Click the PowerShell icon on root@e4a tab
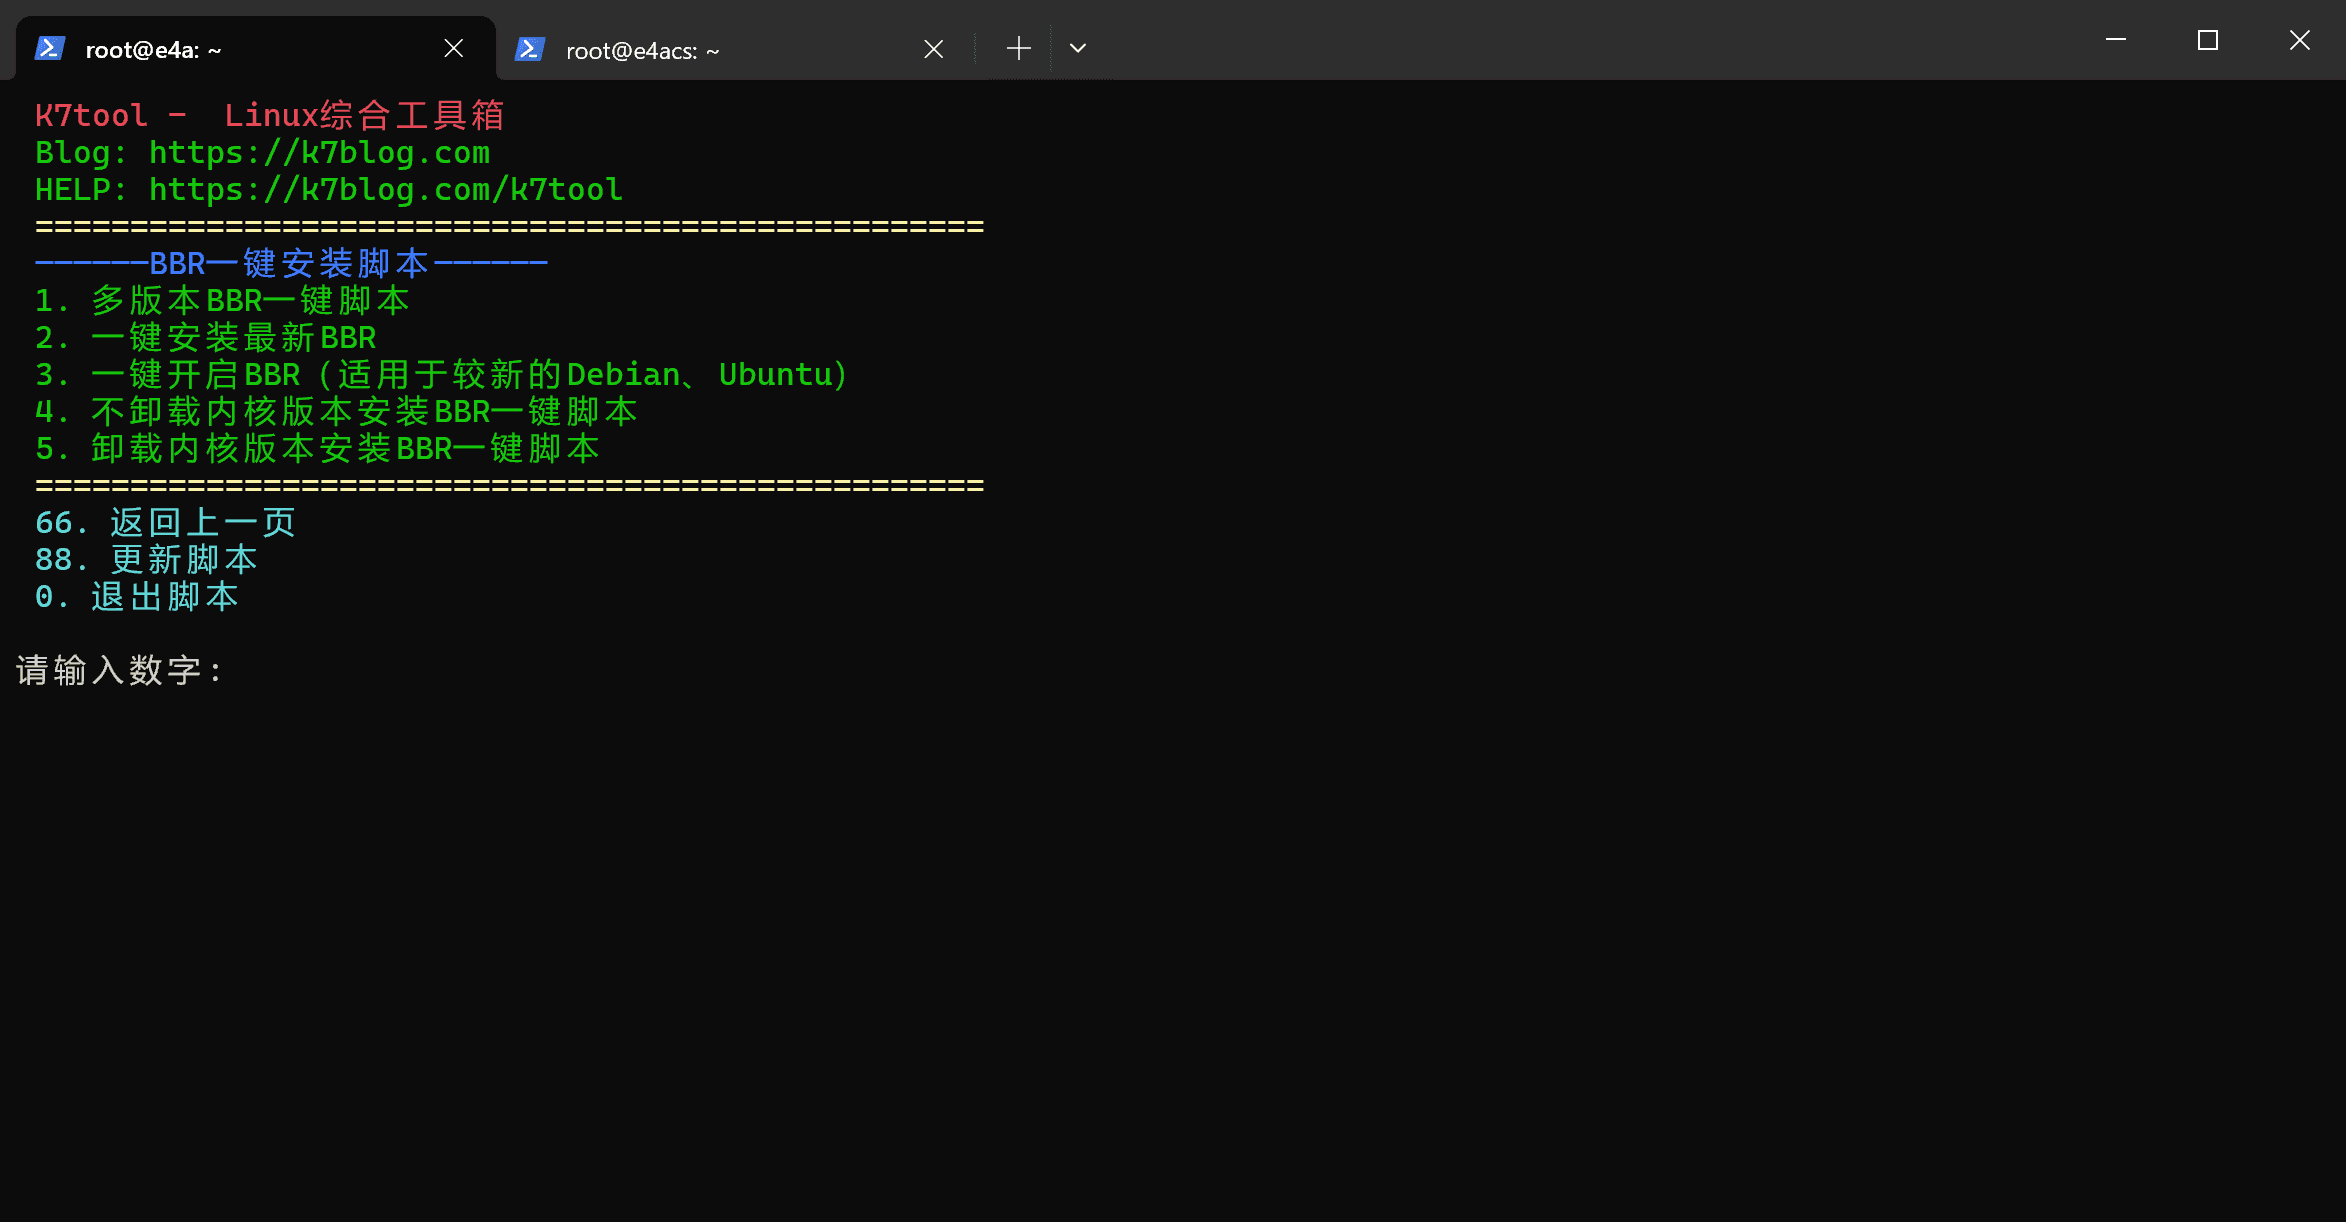This screenshot has height=1222, width=2346. coord(50,48)
